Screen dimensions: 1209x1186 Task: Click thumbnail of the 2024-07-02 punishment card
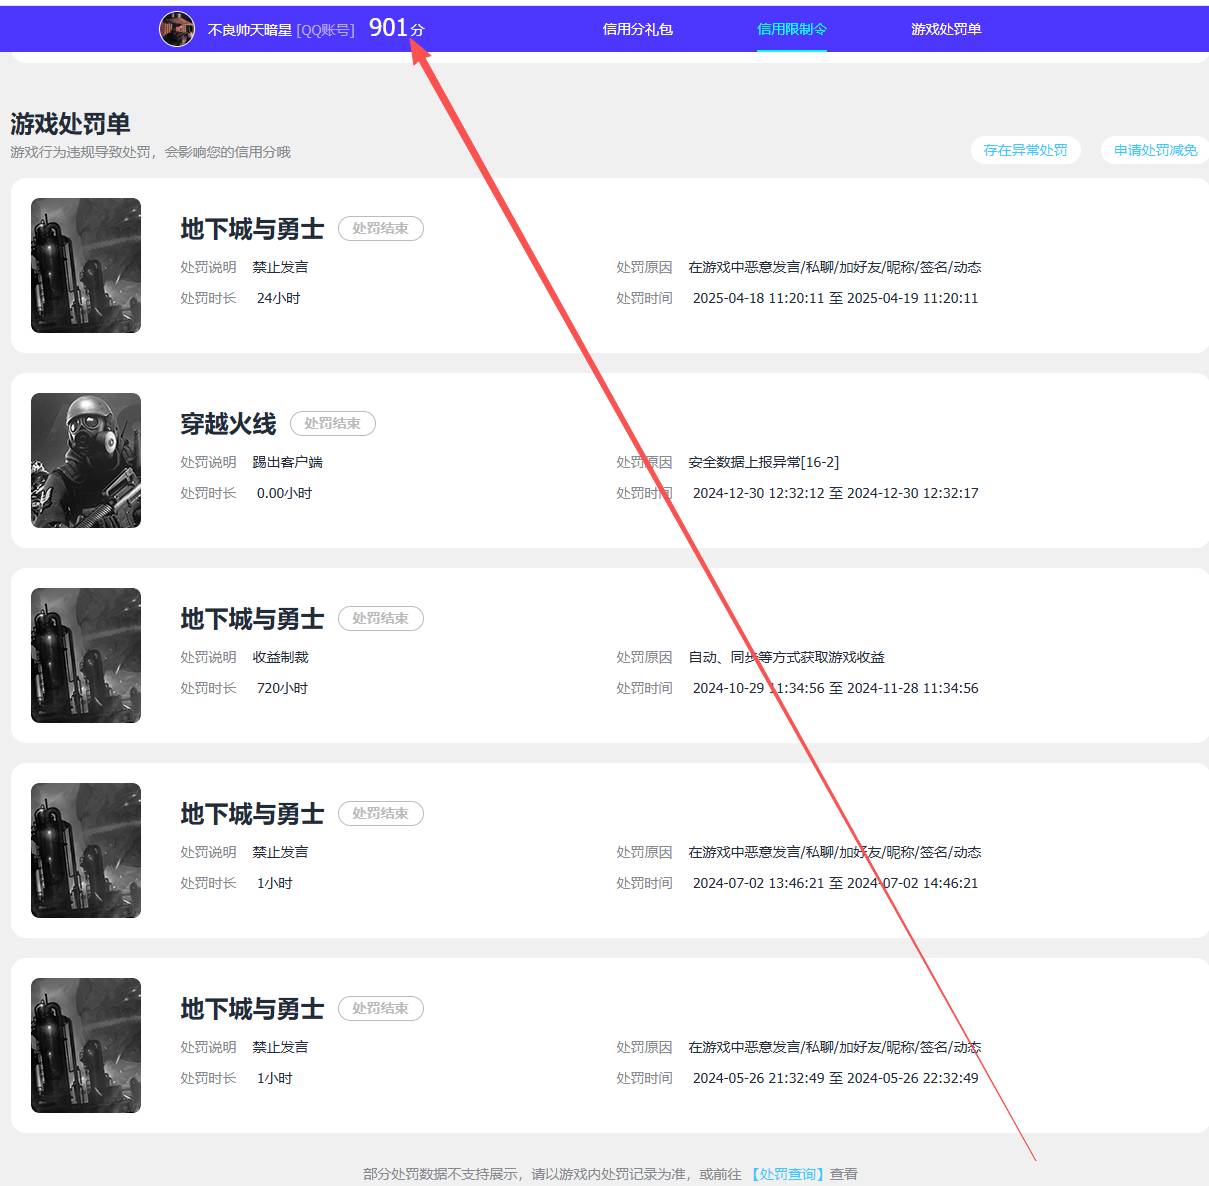click(86, 850)
